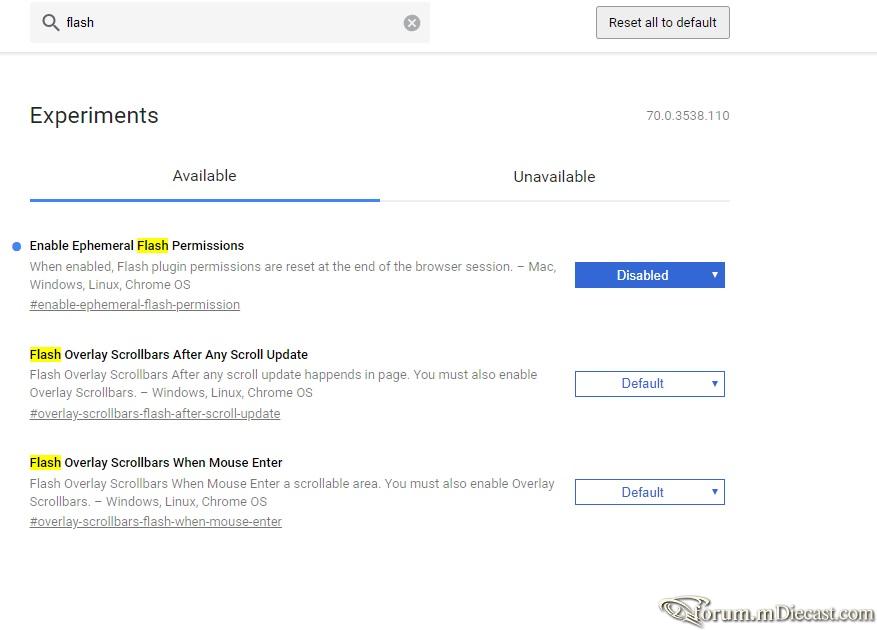Viewport: 877px width, 630px height.
Task: Open #overlay-scrollbars-flash-after-scroll-update link
Action: pyautogui.click(x=155, y=413)
